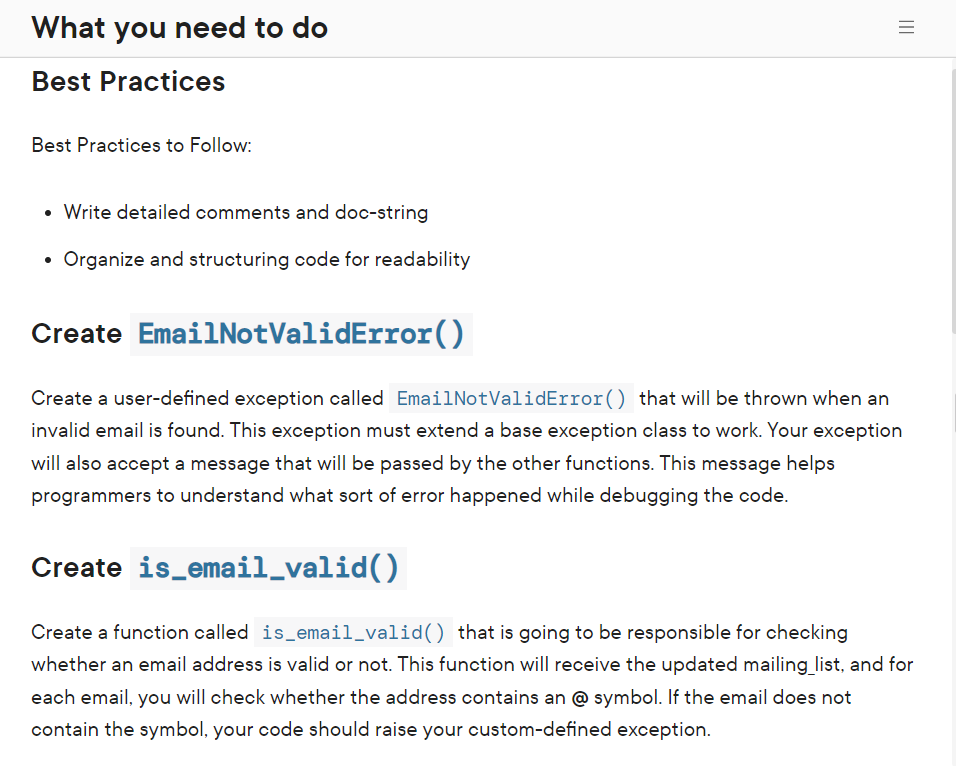
Task: Select the is_email_valid() code snippet in the heading
Action: click(x=267, y=568)
